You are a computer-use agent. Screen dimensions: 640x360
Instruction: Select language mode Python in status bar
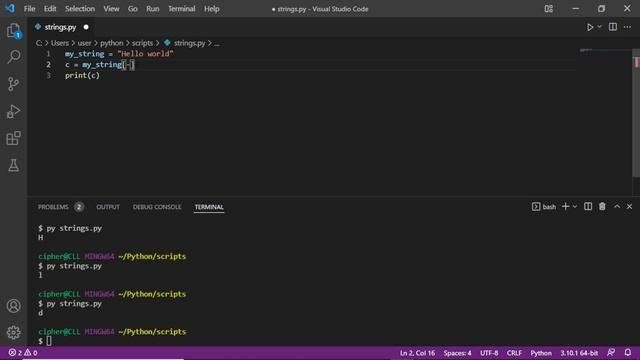click(x=541, y=353)
